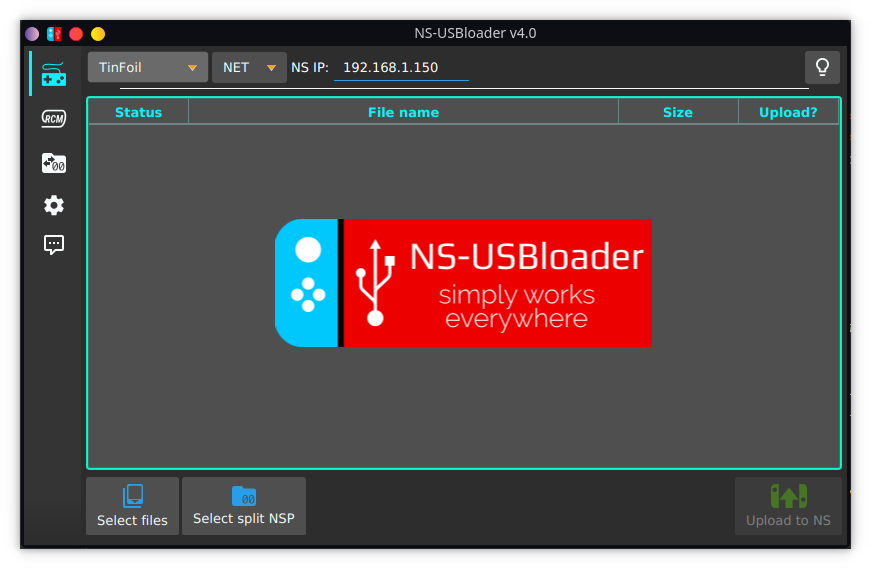The height and width of the screenshot is (569, 871).
Task: Switch to the RCM payload tab
Action: [54, 118]
